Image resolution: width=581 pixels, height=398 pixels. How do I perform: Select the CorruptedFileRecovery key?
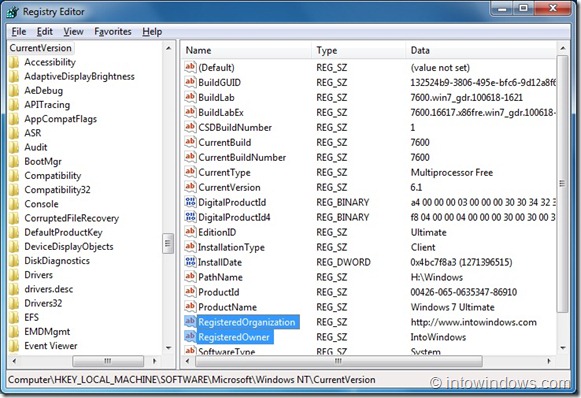coord(72,218)
